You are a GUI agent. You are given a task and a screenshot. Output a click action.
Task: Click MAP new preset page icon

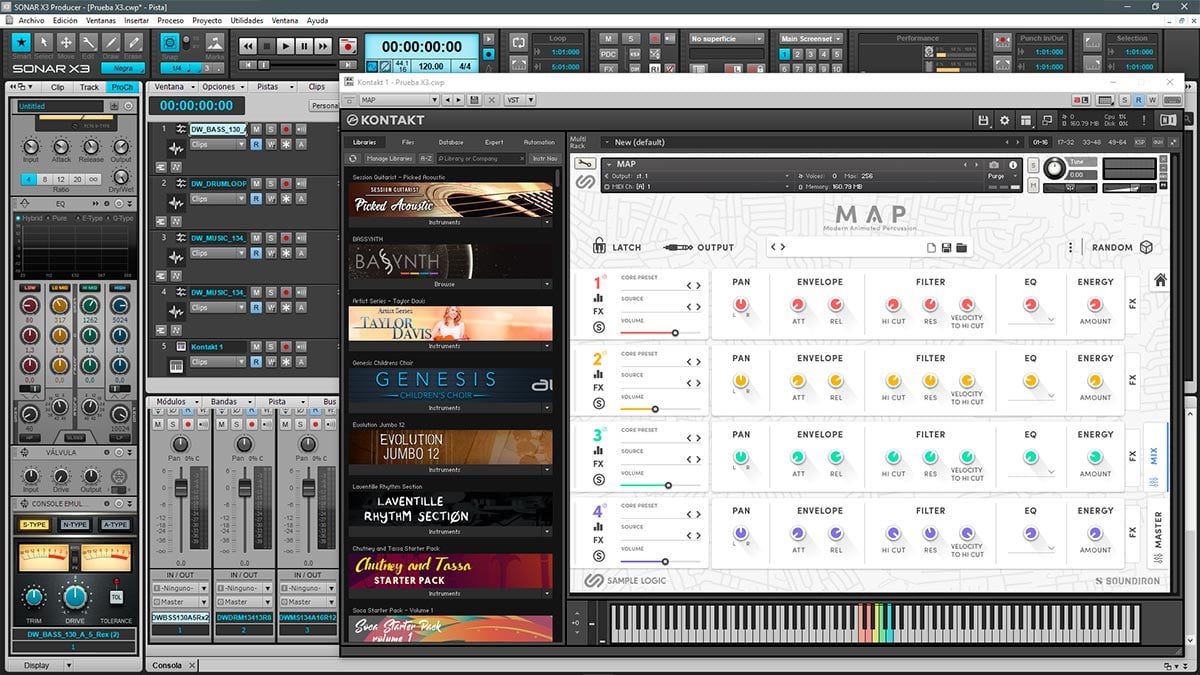[931, 248]
